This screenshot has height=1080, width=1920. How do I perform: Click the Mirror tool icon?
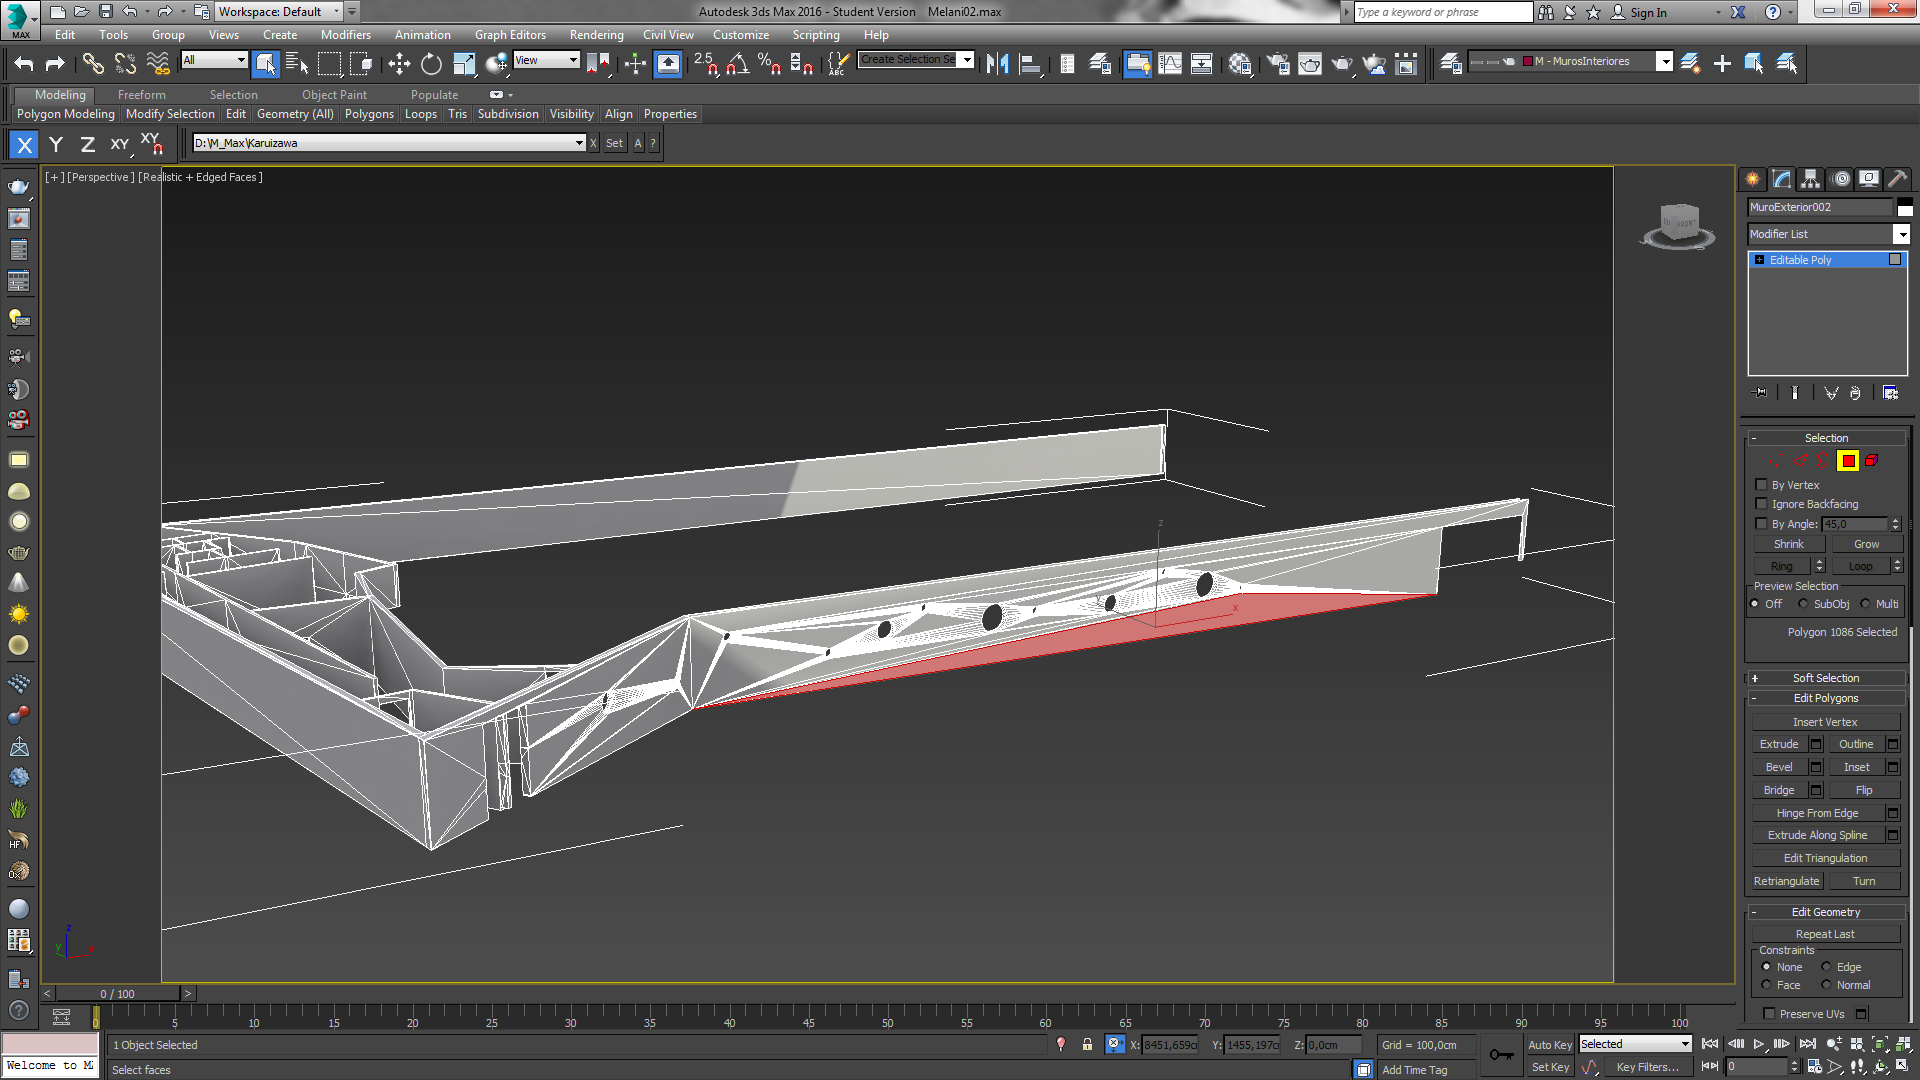[x=997, y=64]
